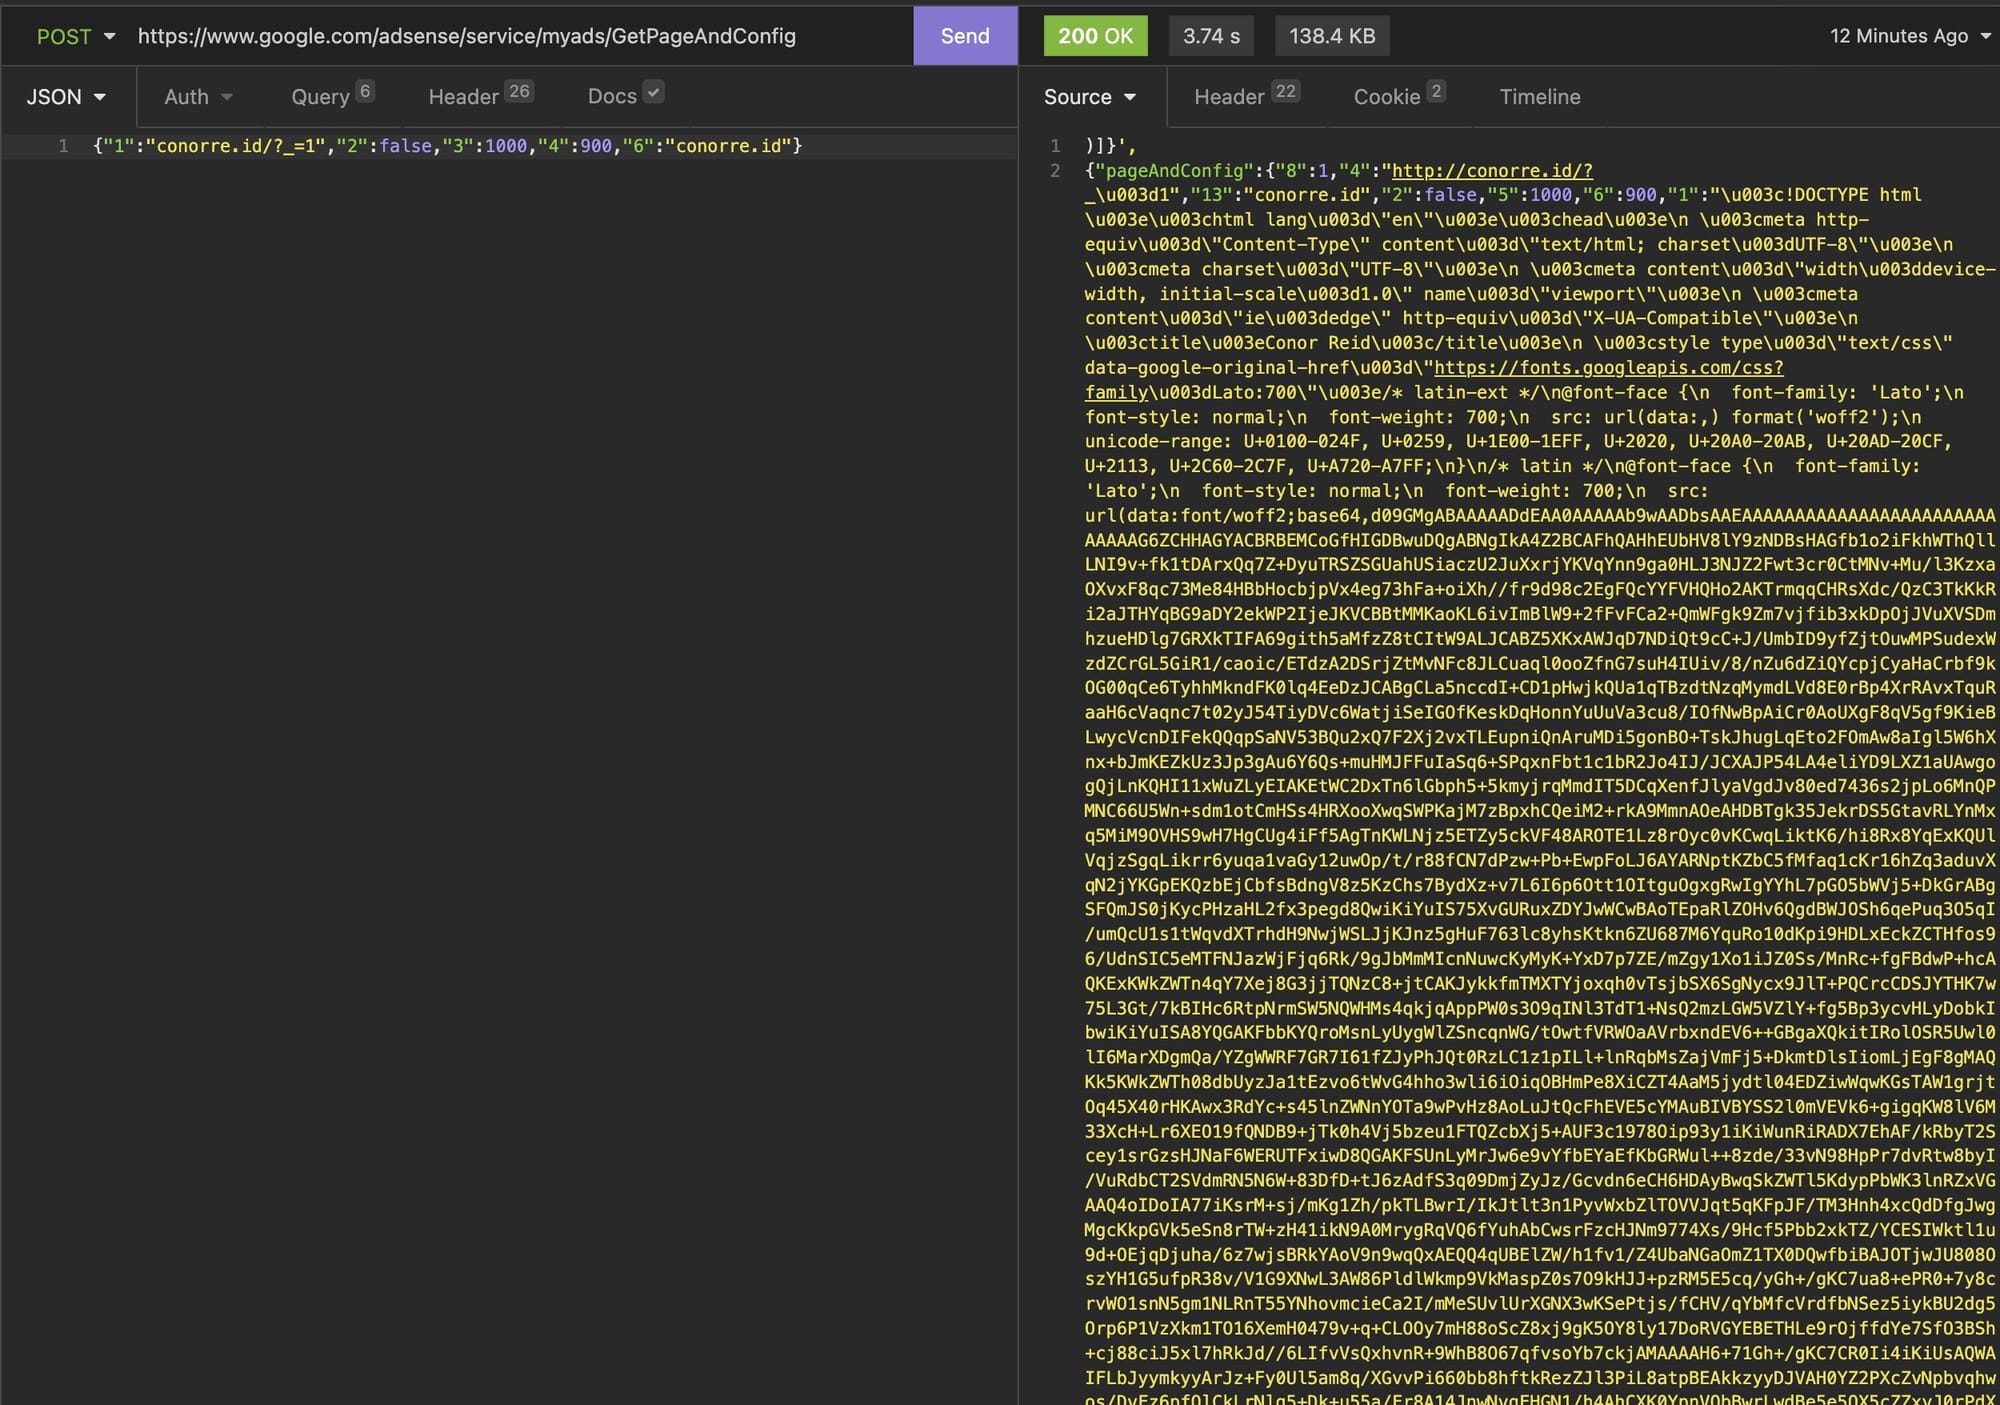Image resolution: width=2000 pixels, height=1405 pixels.
Task: Click line number 2 in response gutter
Action: pos(1054,171)
